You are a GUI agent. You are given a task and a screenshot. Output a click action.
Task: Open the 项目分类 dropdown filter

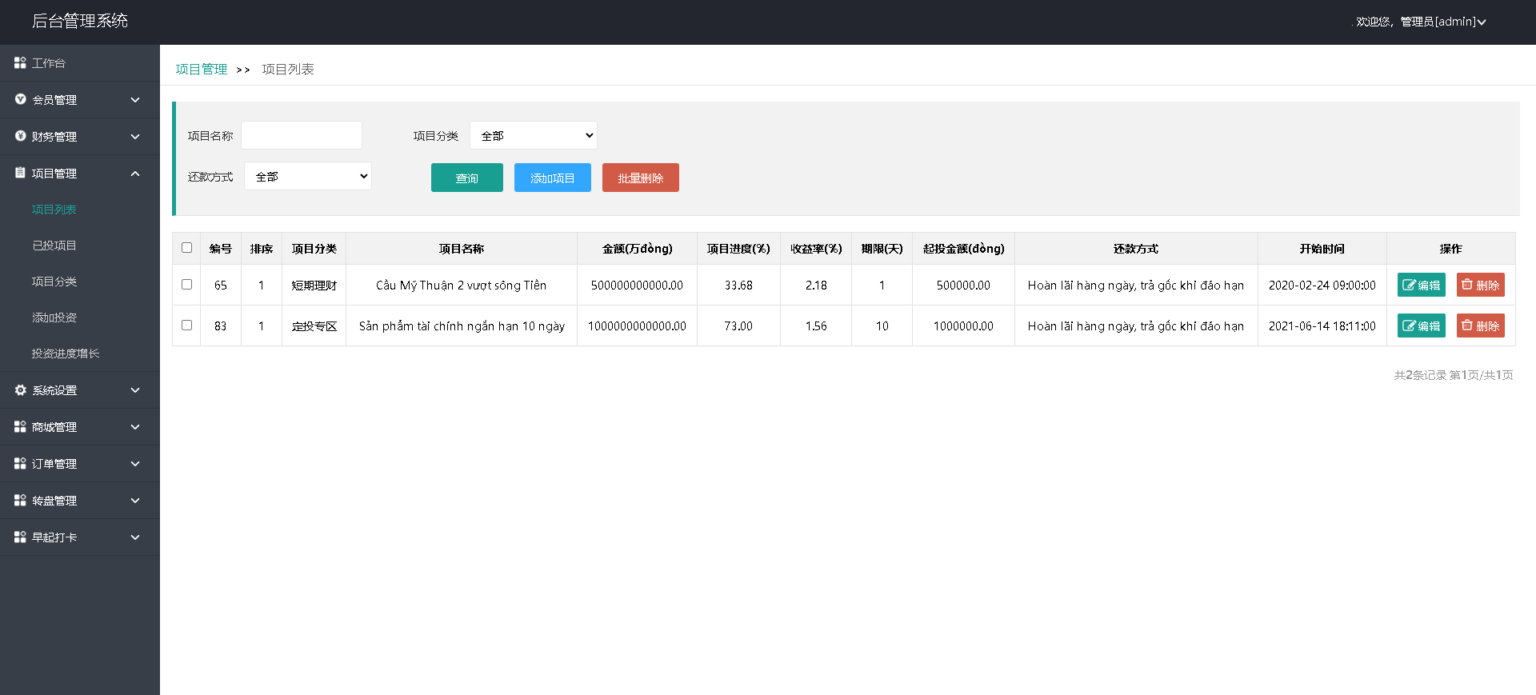(x=533, y=135)
